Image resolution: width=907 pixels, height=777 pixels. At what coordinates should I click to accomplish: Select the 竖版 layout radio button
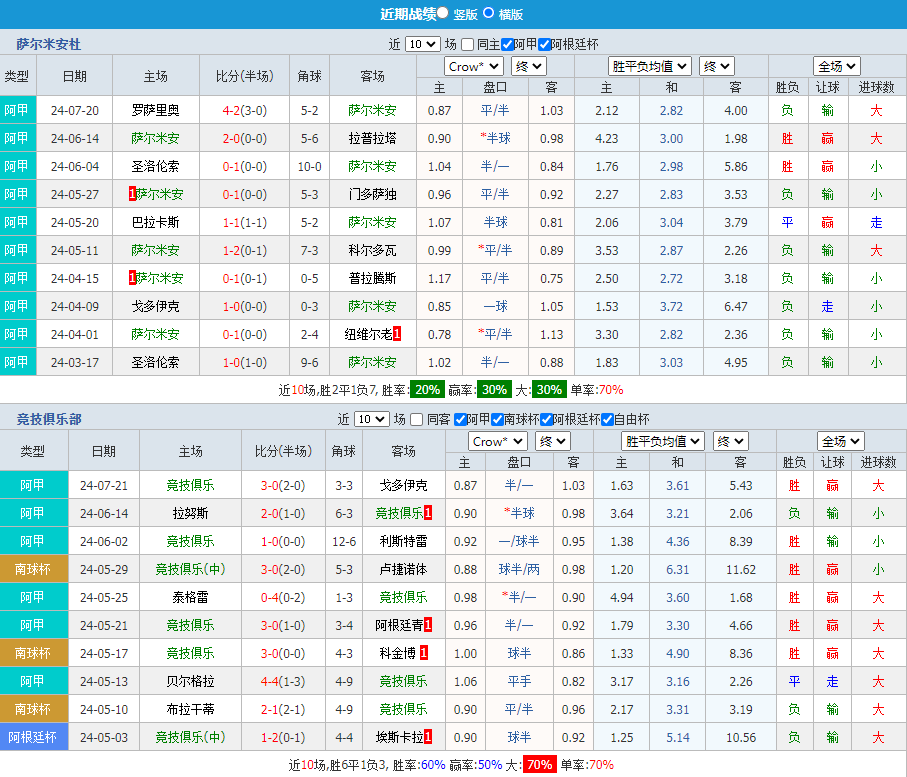pyautogui.click(x=443, y=13)
